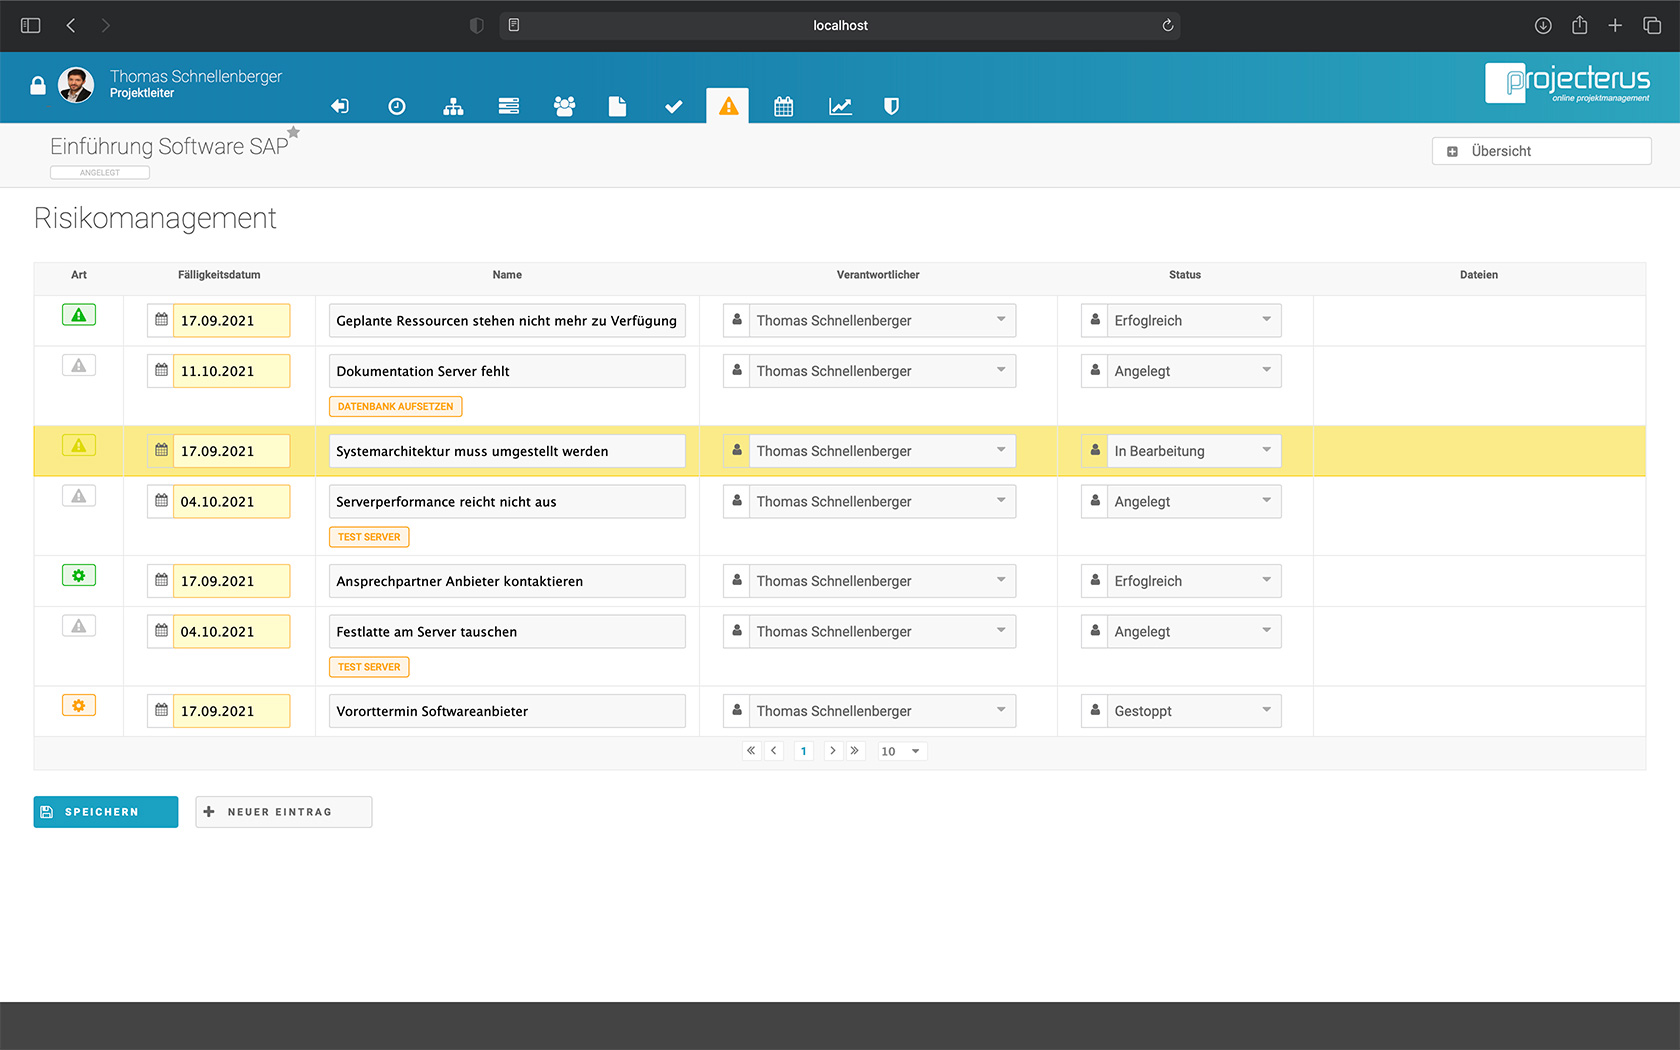Click the back-arrow exit icon in navigation
The image size is (1680, 1050).
340,106
